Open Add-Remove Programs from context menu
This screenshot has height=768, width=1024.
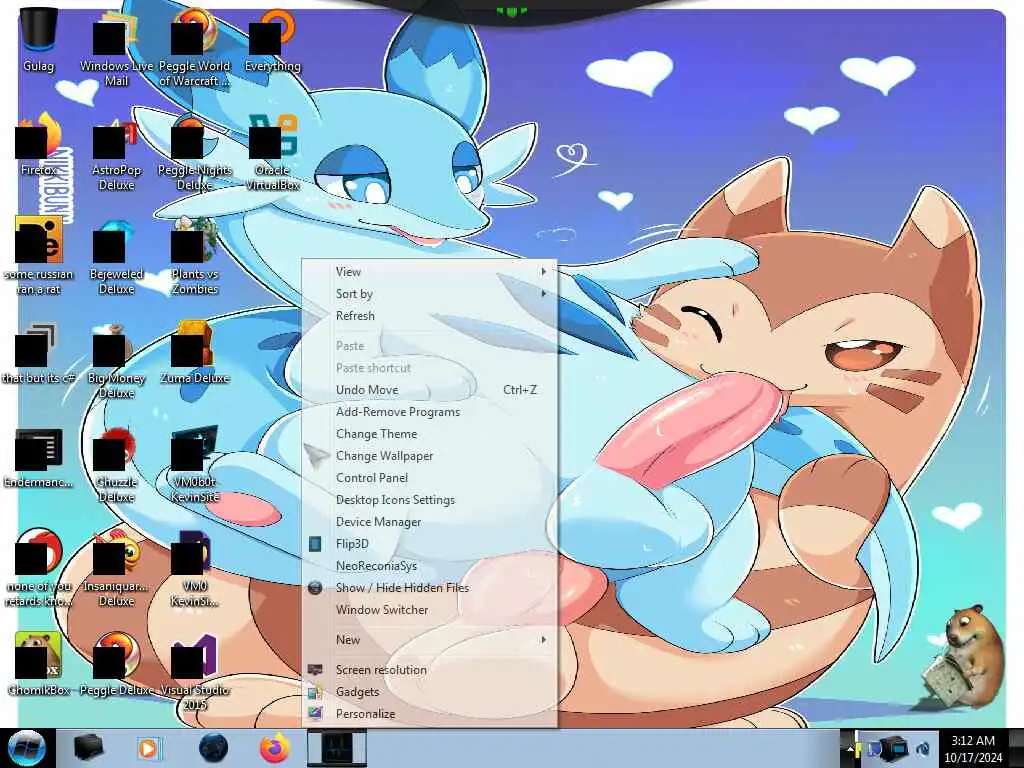click(430, 412)
